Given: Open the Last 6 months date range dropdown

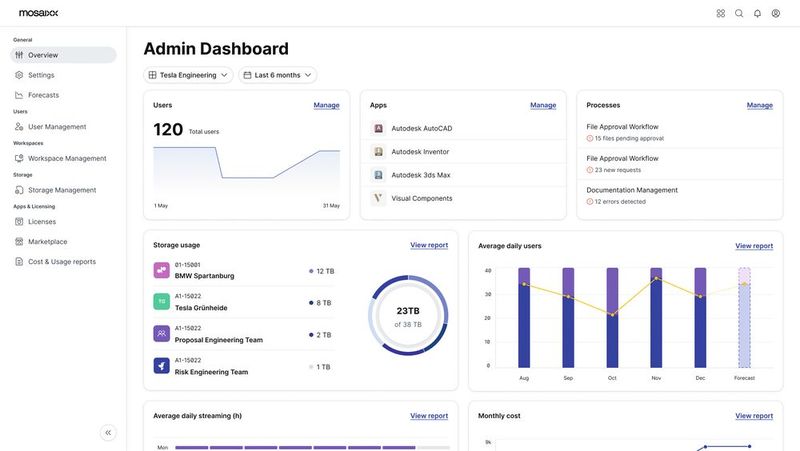Looking at the screenshot, I should tap(278, 75).
